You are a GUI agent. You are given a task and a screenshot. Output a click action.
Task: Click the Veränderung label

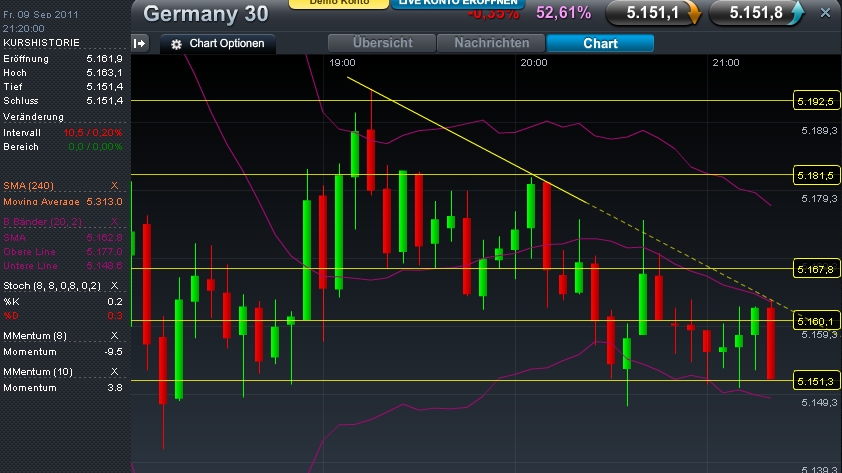(33, 117)
